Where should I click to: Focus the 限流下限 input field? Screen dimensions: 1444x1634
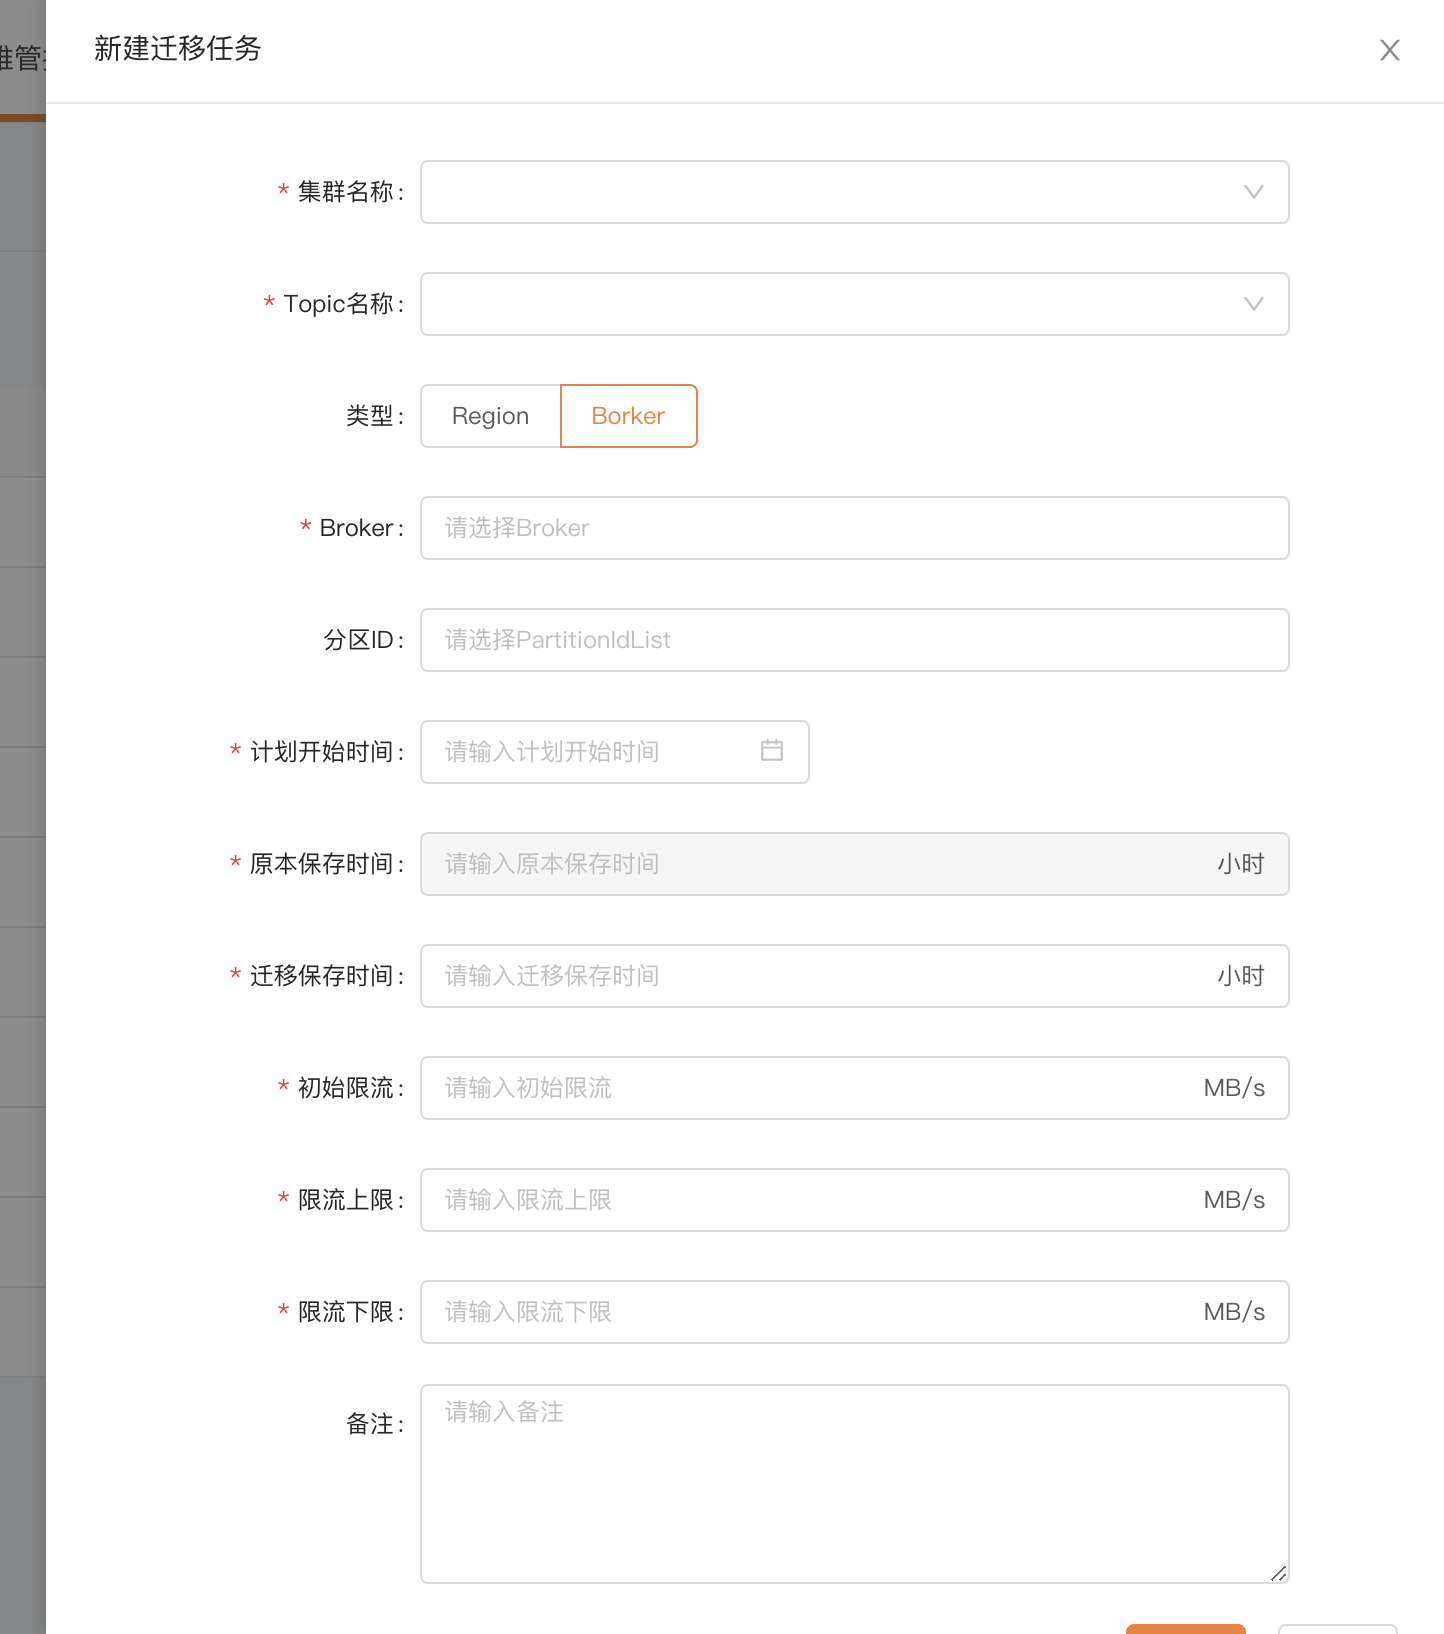[x=810, y=1312]
